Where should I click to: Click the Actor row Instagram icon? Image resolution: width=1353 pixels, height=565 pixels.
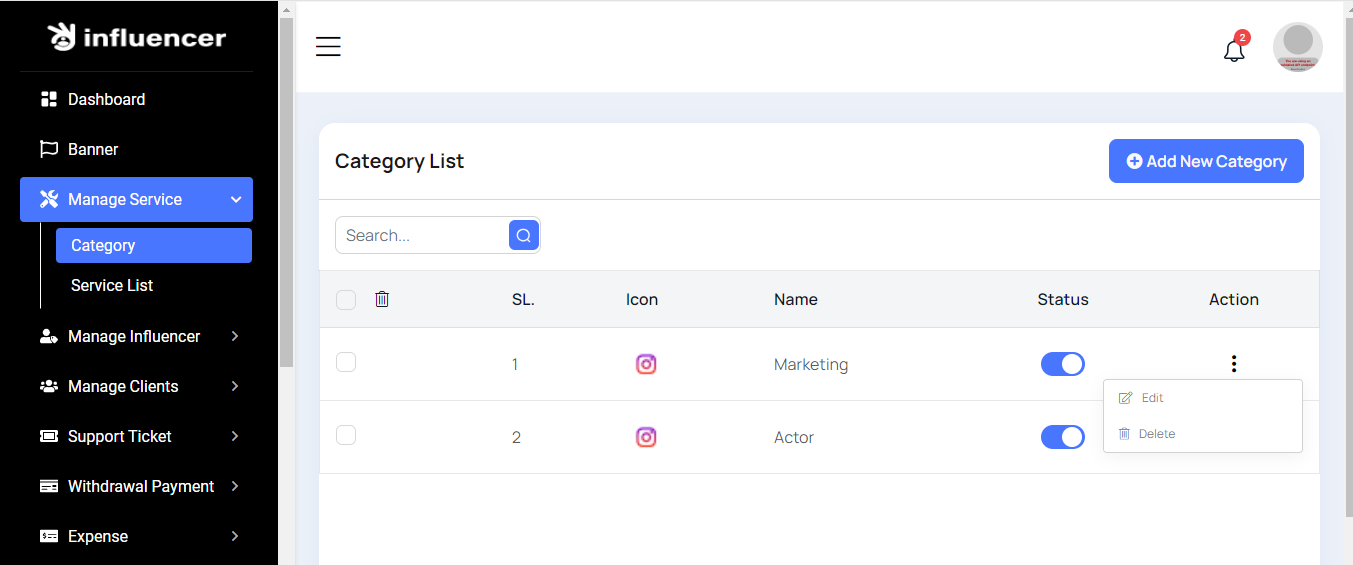[x=646, y=437]
